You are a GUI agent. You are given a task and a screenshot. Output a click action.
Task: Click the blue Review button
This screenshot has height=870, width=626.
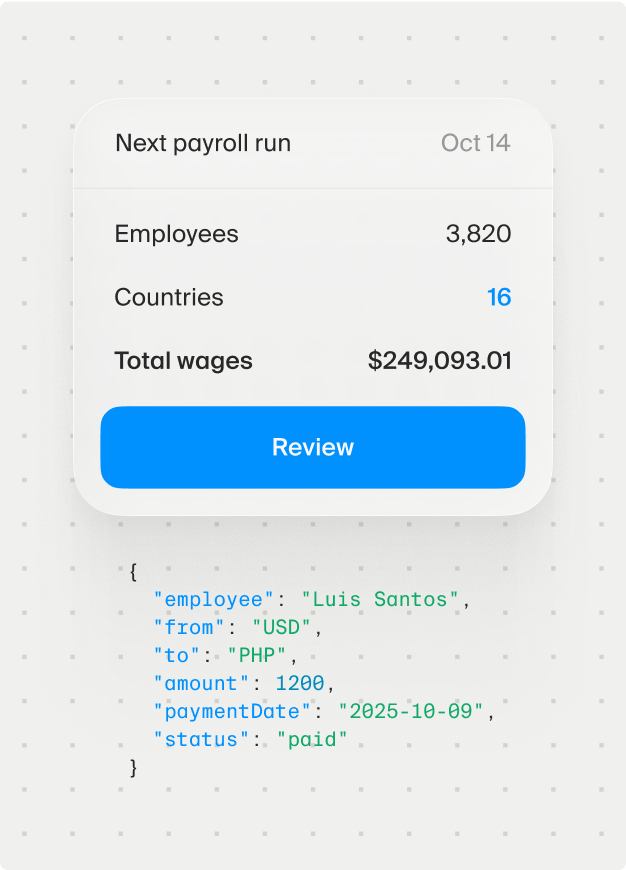313,447
